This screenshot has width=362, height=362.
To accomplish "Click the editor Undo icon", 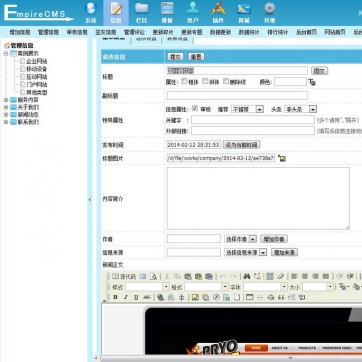I will pos(223,276).
